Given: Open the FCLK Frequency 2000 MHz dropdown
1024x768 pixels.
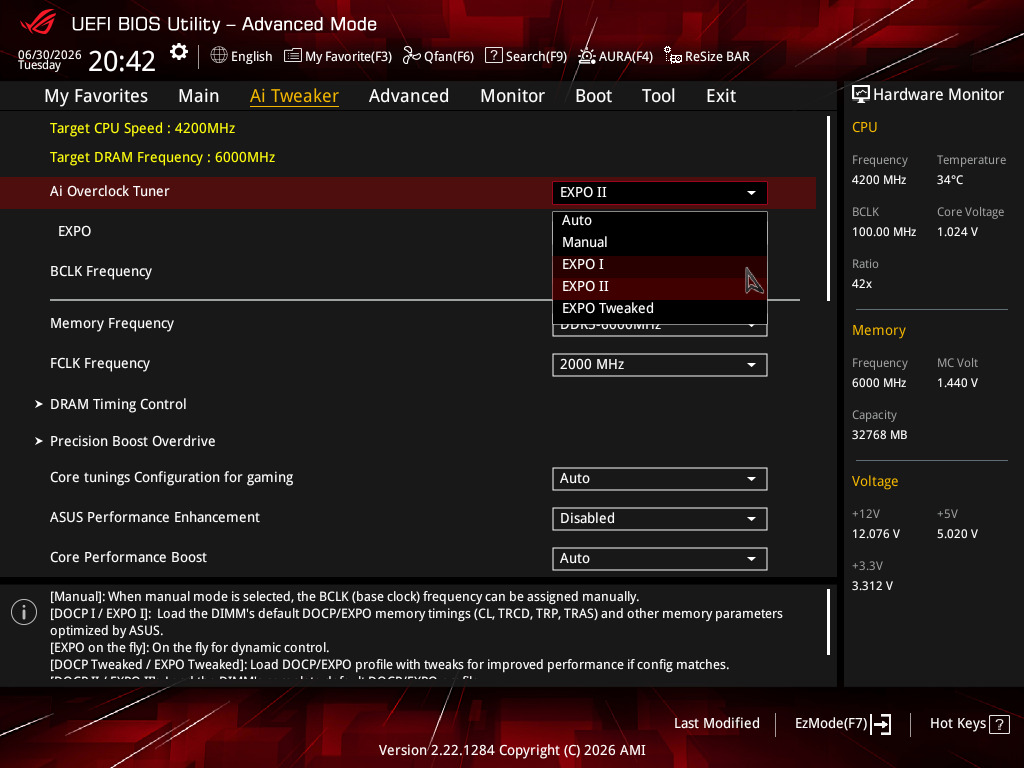Looking at the screenshot, I should [x=660, y=364].
